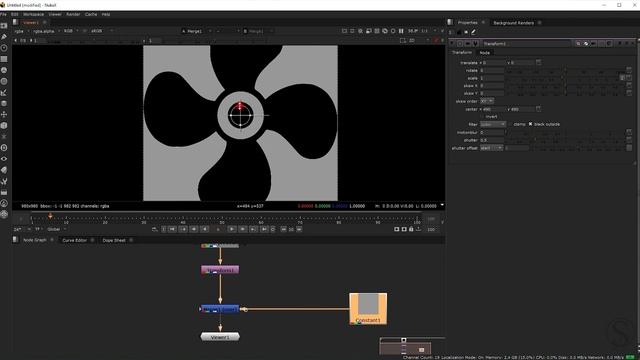Open the Filter nodes toolbar menu
The height and width of the screenshot is (360, 640).
[x=4, y=81]
